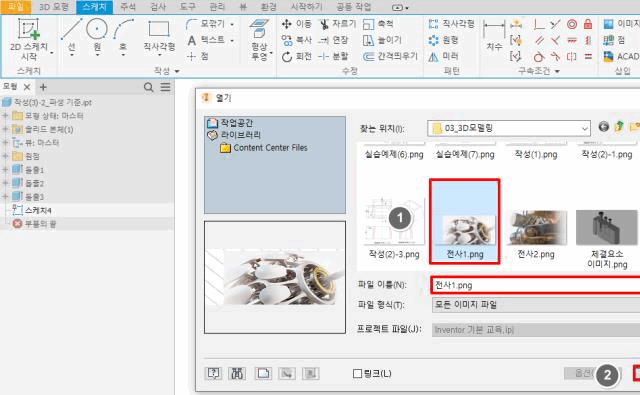The width and height of the screenshot is (640, 395).
Task: Select 작업공간 in the dialog location pane
Action: click(x=237, y=123)
